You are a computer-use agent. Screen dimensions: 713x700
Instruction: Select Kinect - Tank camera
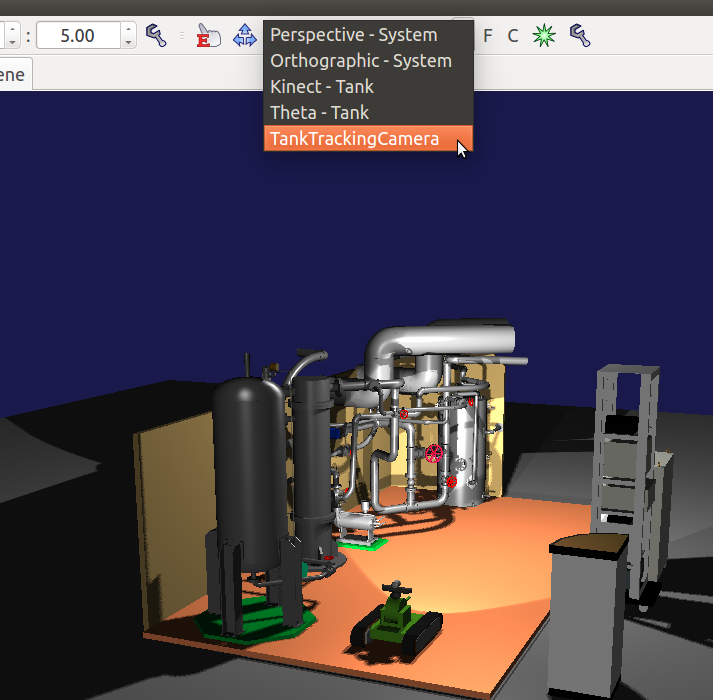368,87
